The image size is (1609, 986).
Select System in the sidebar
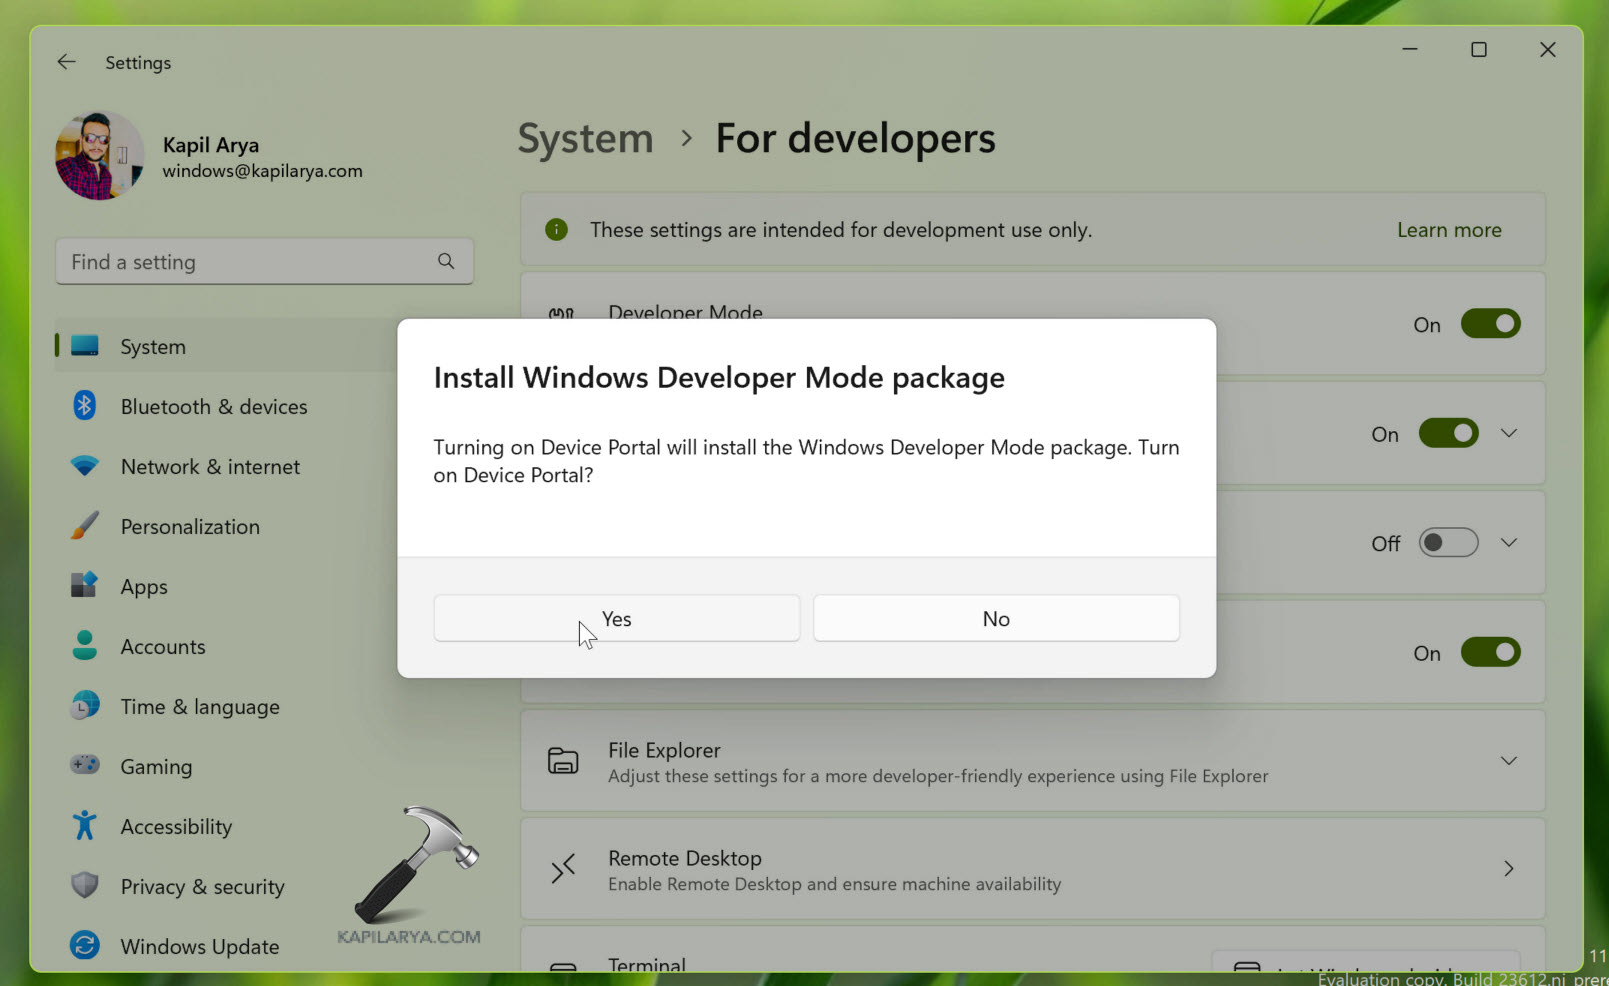pyautogui.click(x=226, y=346)
